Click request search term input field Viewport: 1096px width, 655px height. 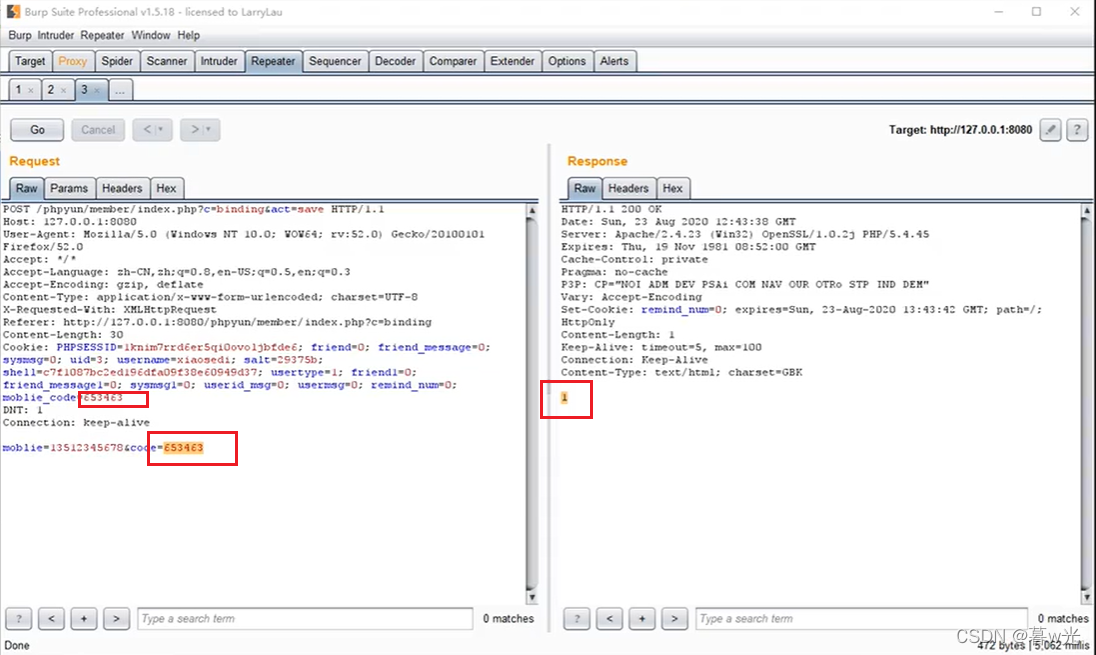pos(305,619)
